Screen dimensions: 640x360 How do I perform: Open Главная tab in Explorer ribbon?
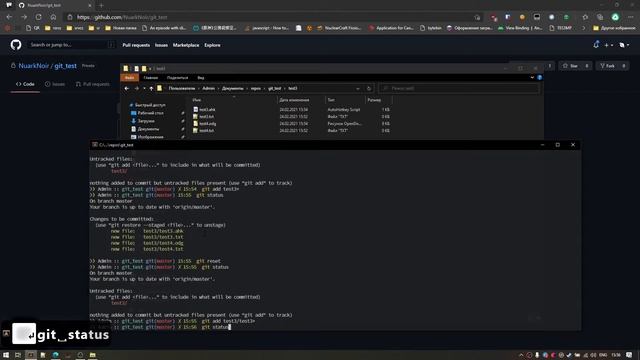[151, 78]
